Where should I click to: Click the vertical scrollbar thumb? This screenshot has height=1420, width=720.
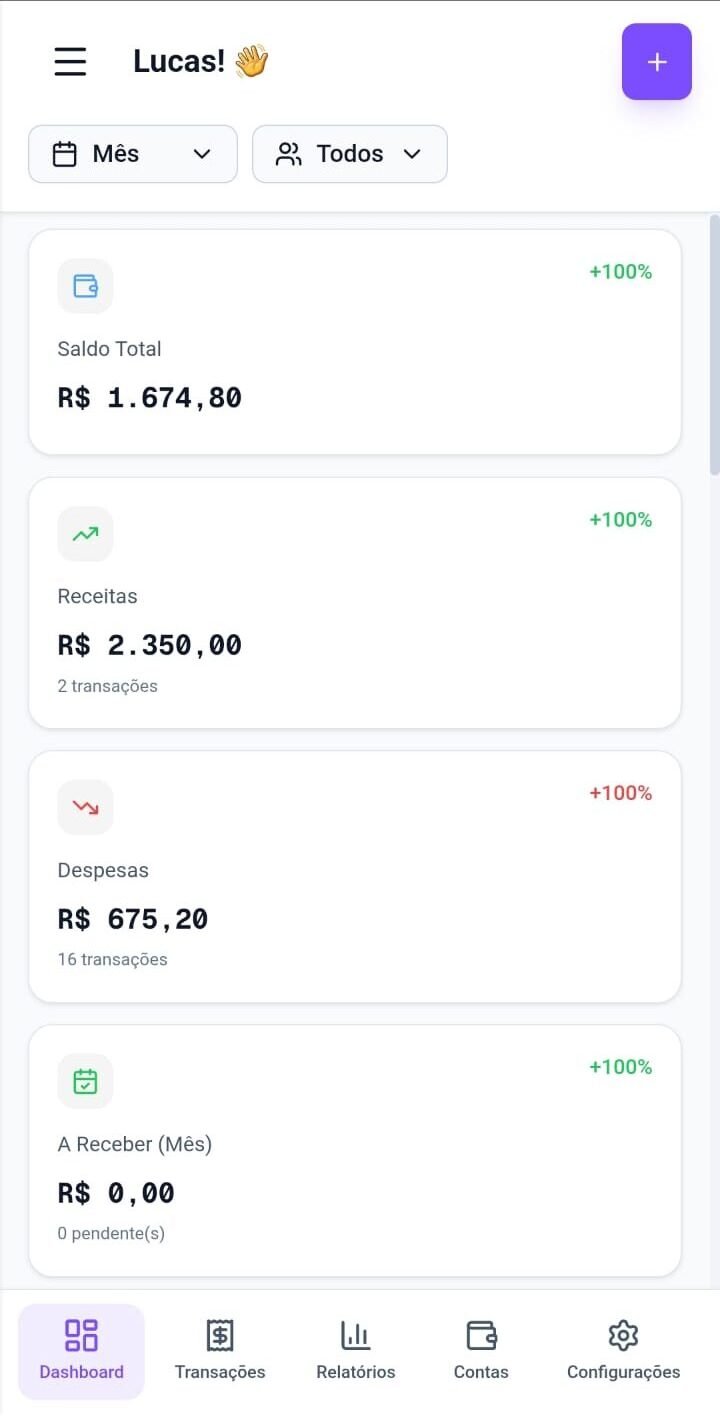714,345
